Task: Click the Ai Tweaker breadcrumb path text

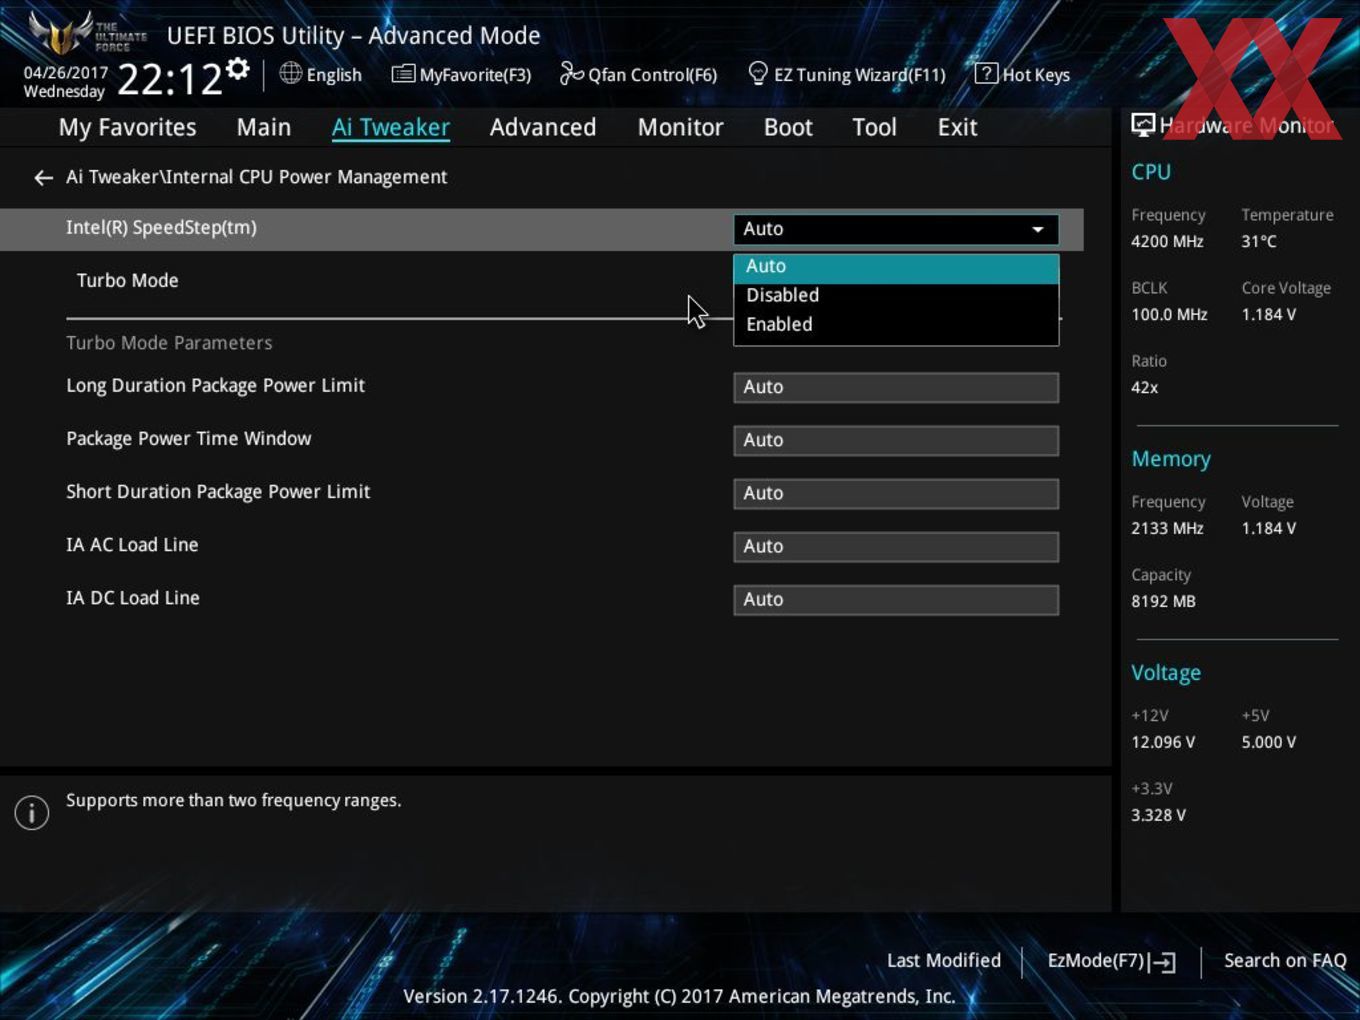Action: [x=256, y=177]
